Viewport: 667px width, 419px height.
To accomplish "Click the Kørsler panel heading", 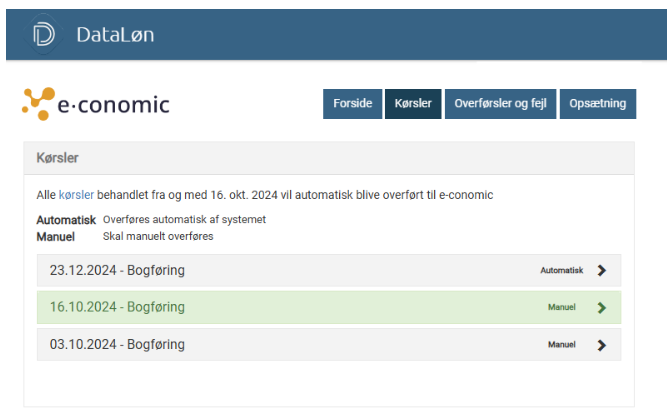I will 57,158.
